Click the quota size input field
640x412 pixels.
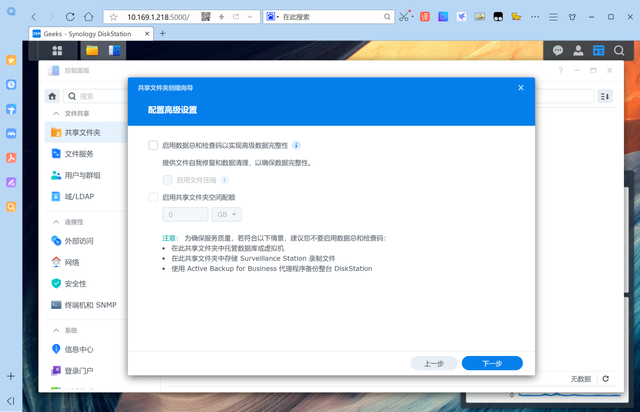click(x=184, y=214)
